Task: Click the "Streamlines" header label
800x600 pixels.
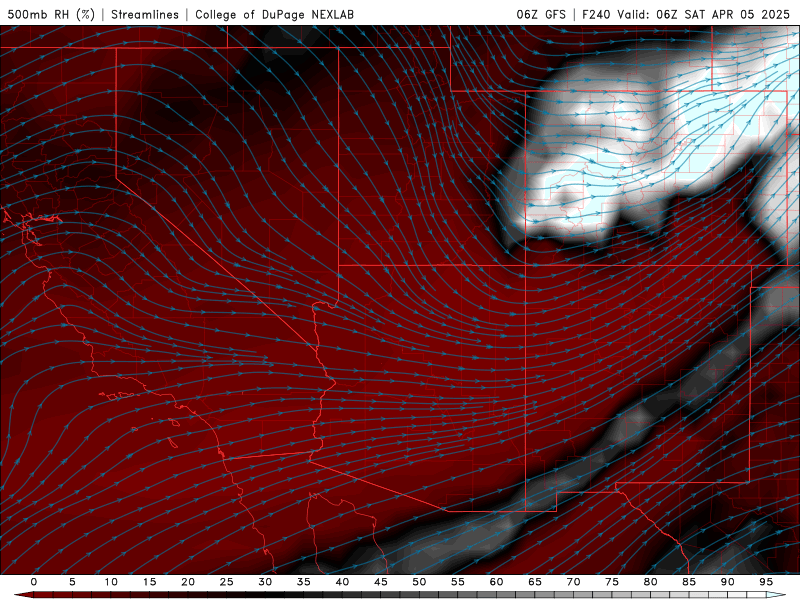Action: tap(145, 14)
